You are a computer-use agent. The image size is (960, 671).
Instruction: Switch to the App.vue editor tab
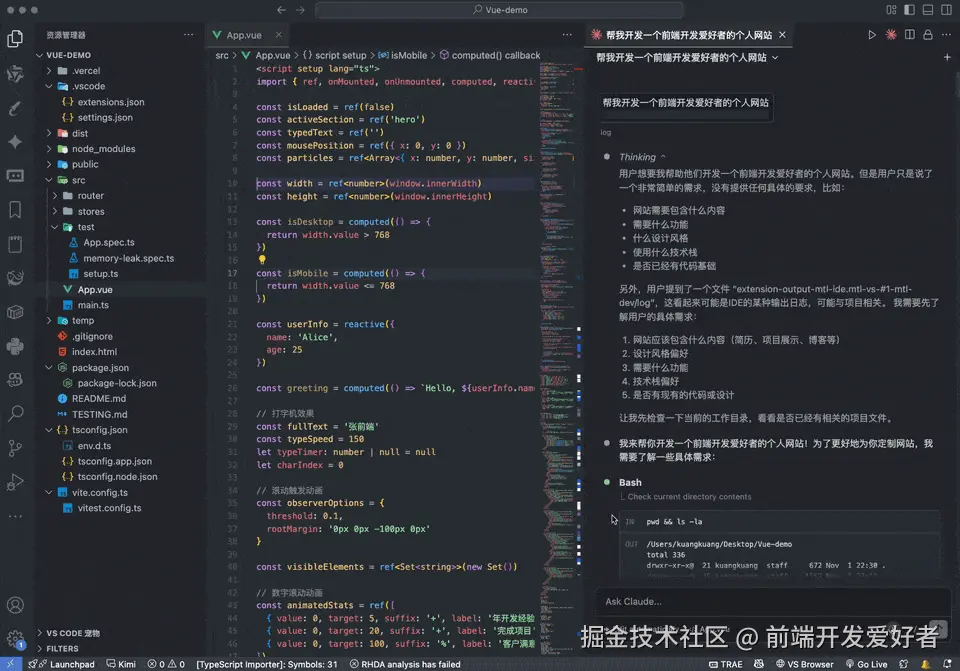pyautogui.click(x=244, y=35)
